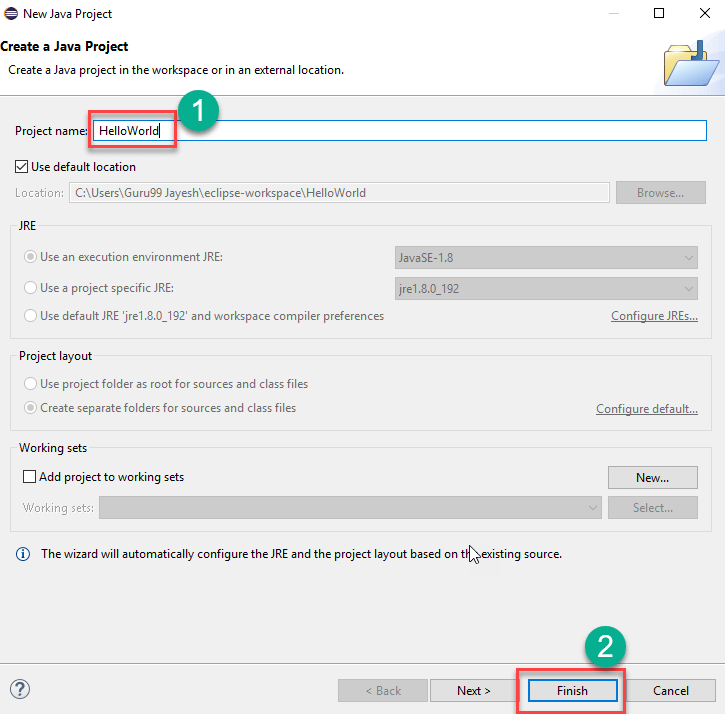
Task: Click the Configure default link
Action: tap(646, 409)
